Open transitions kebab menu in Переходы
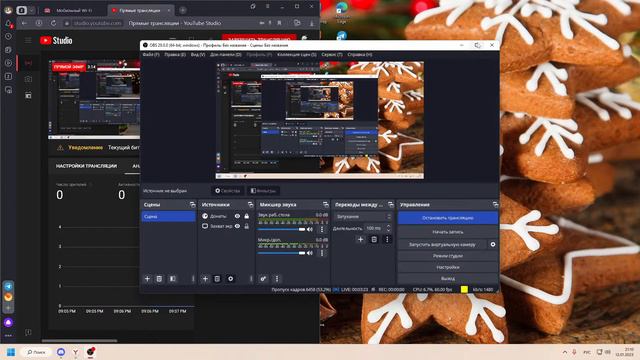Viewport: 640px width, 360px height. [387, 240]
